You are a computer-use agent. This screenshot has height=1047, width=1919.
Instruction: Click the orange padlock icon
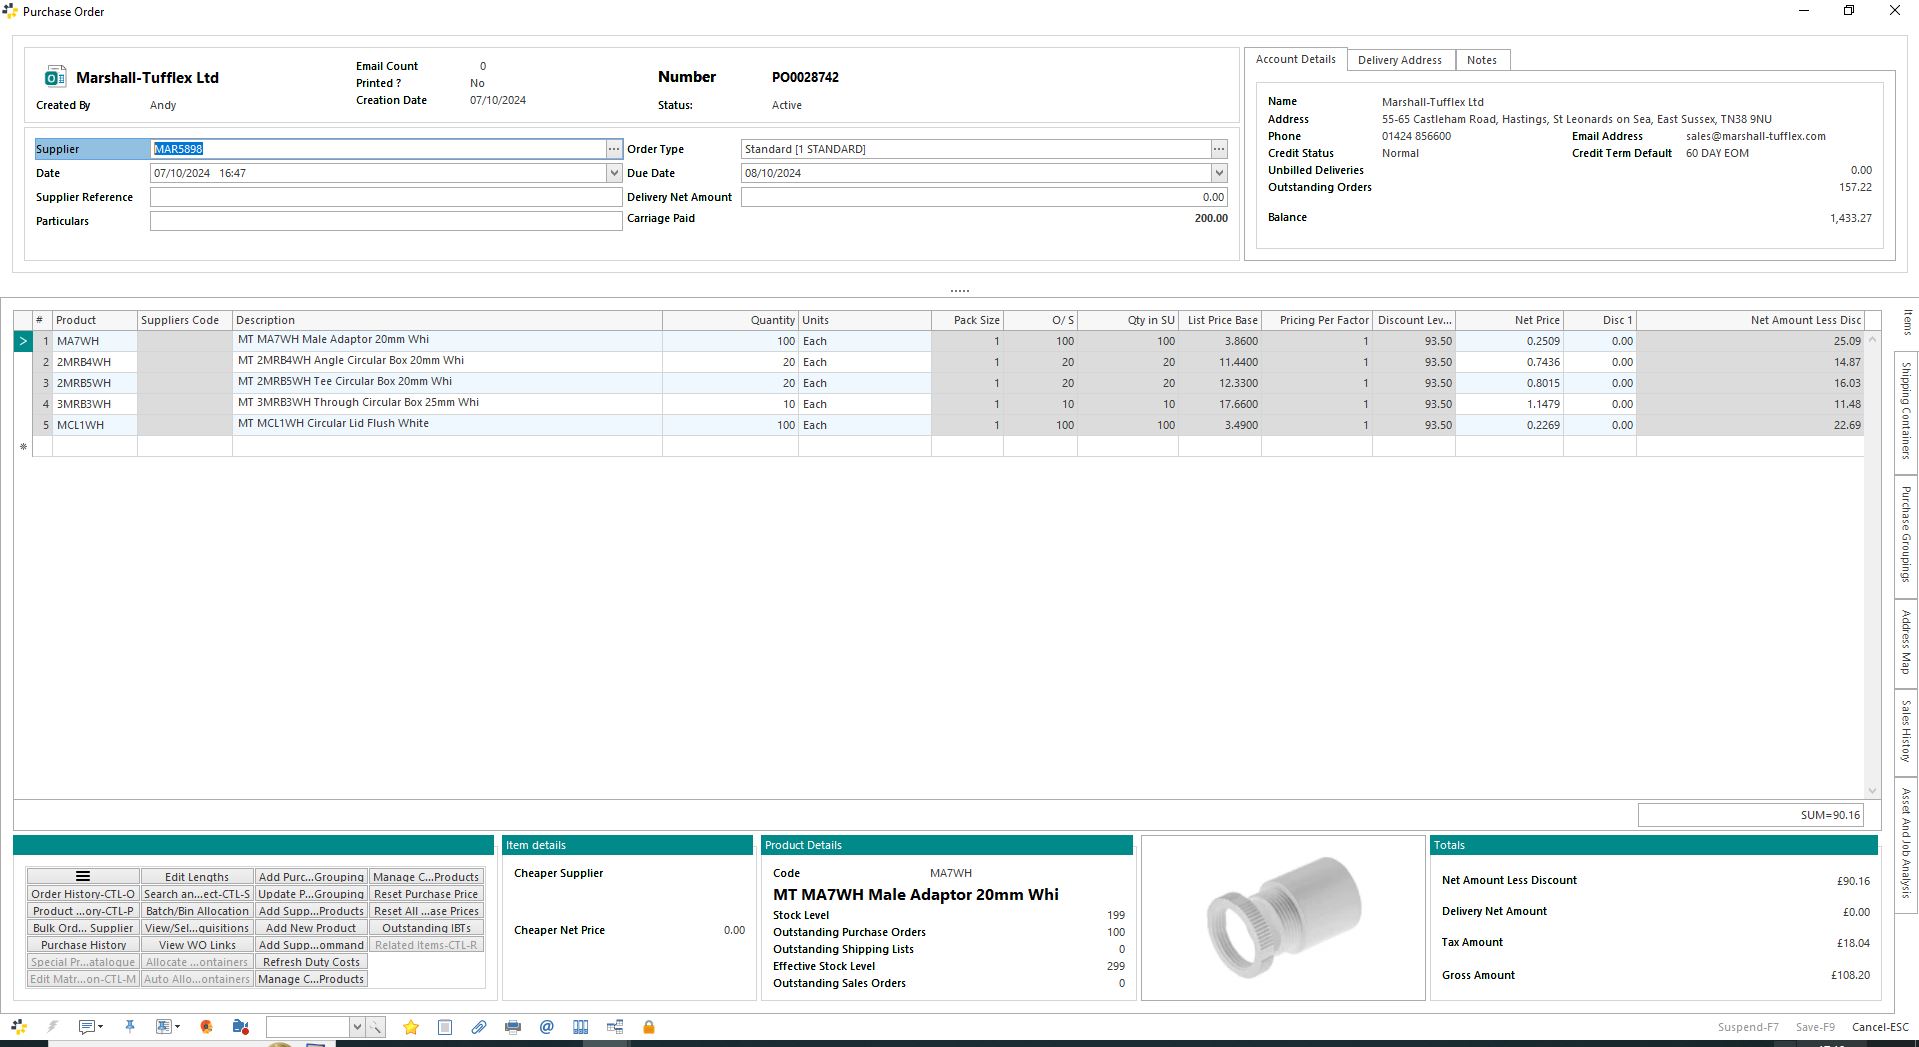pos(649,1027)
